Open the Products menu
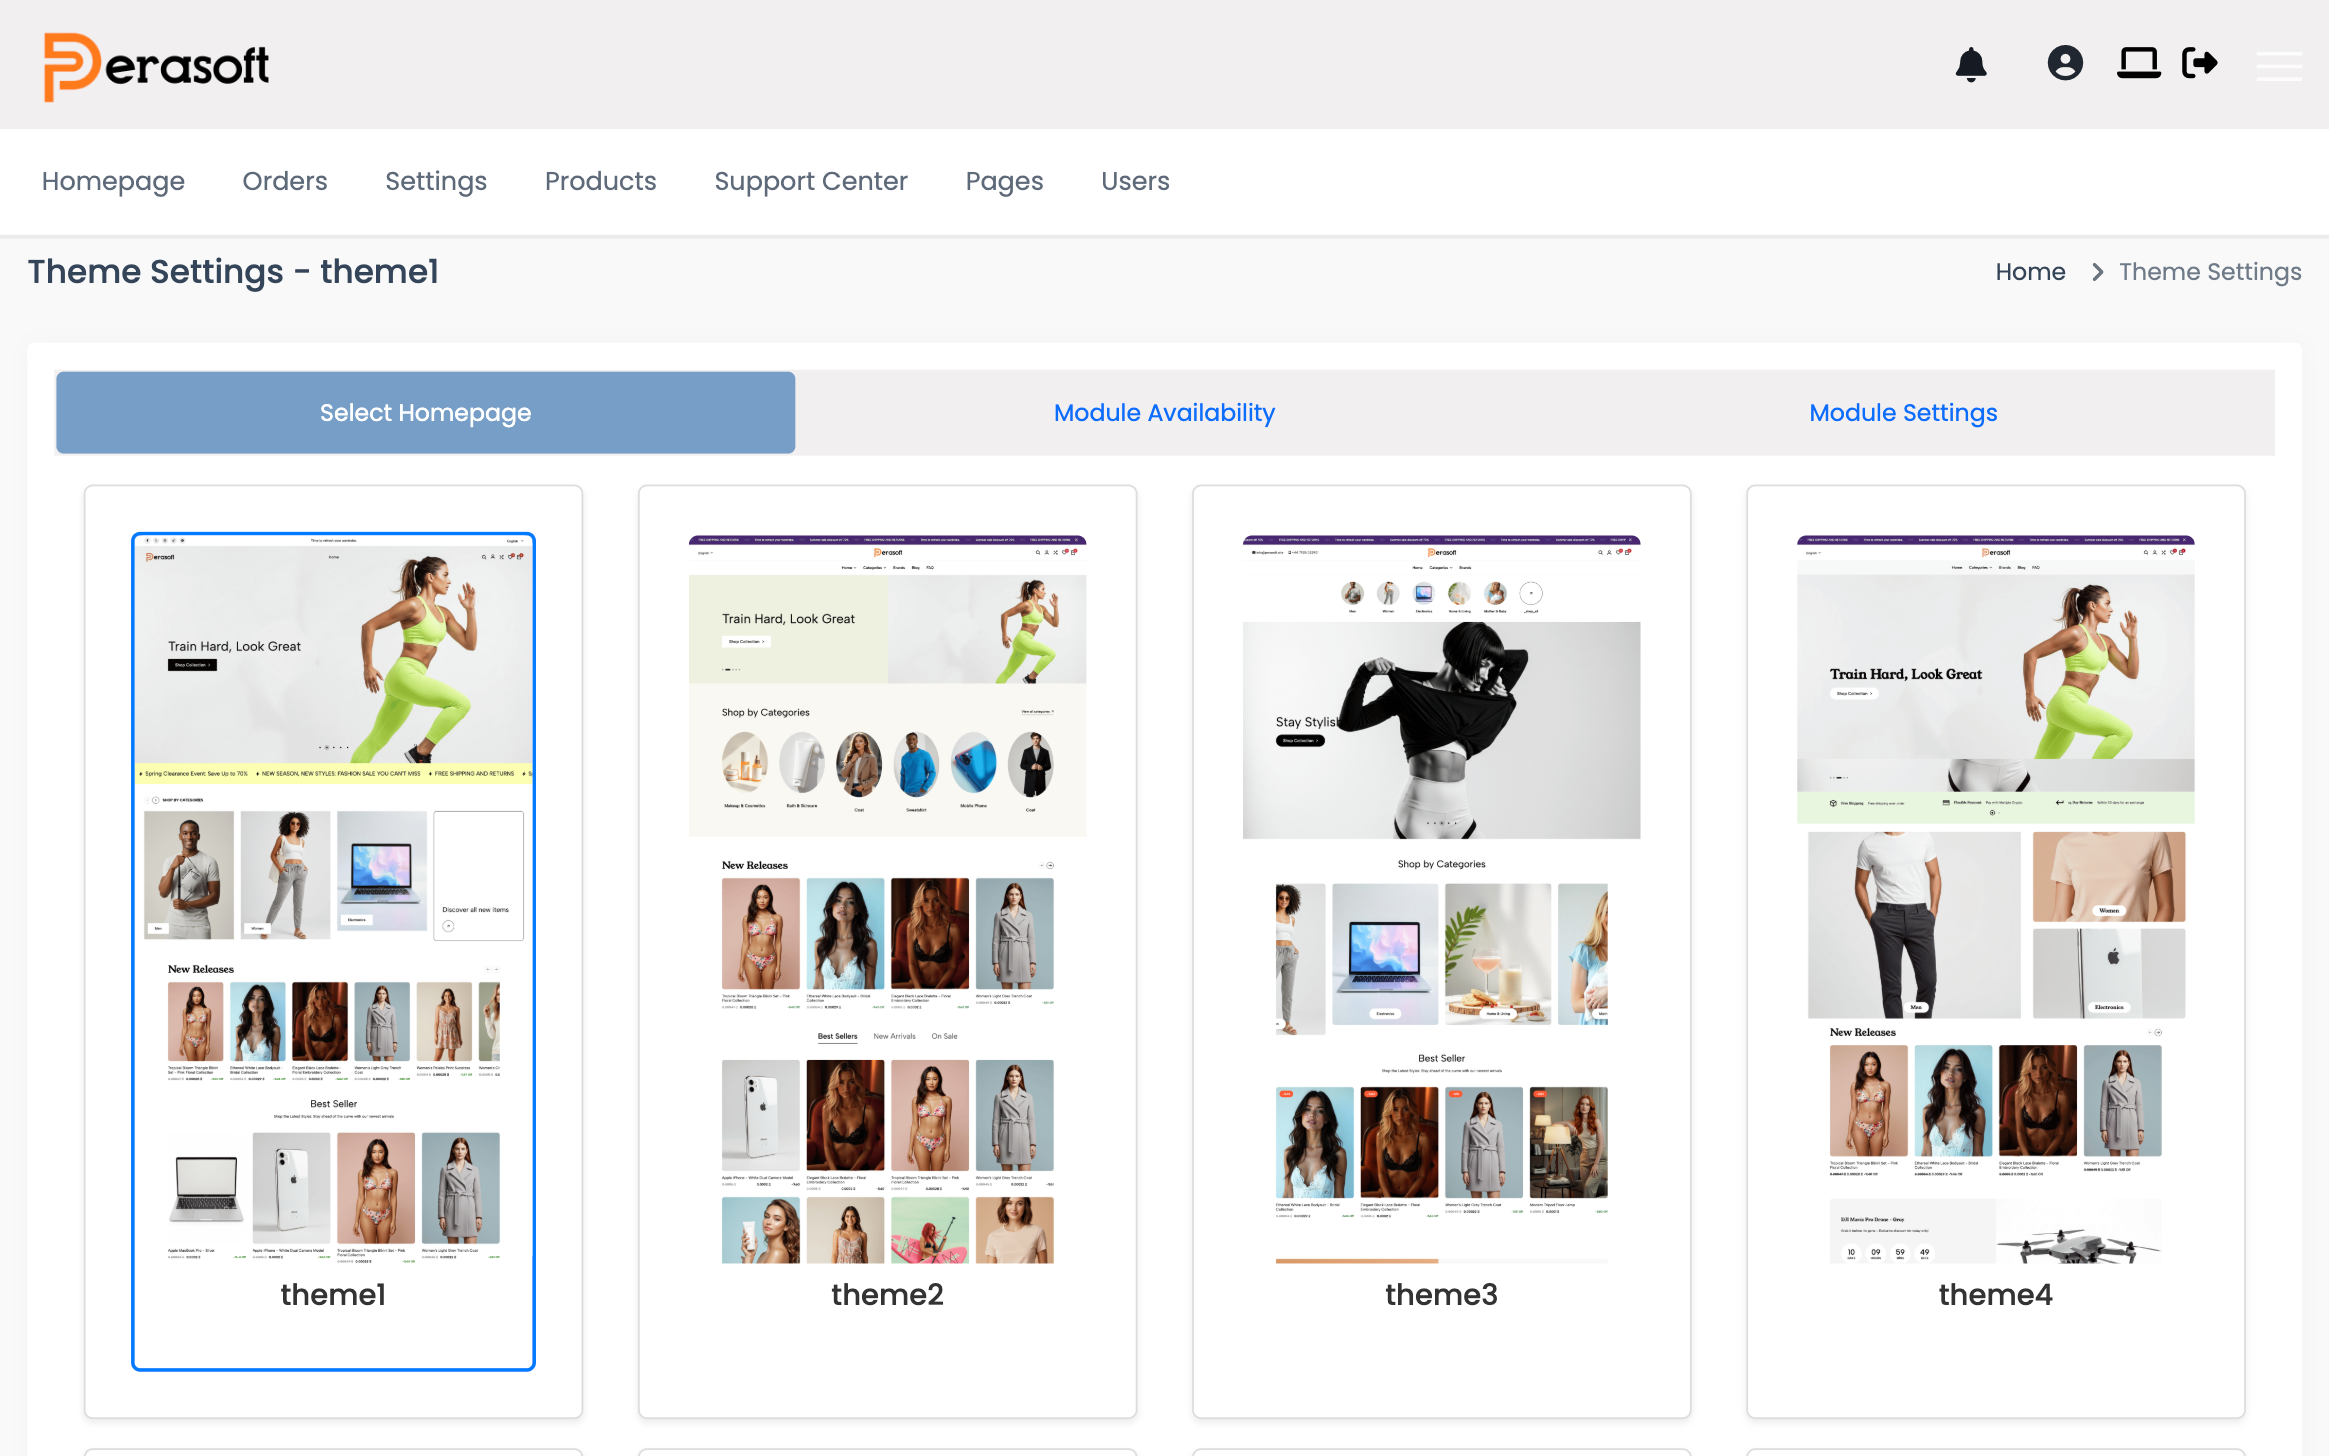2329x1456 pixels. (600, 181)
